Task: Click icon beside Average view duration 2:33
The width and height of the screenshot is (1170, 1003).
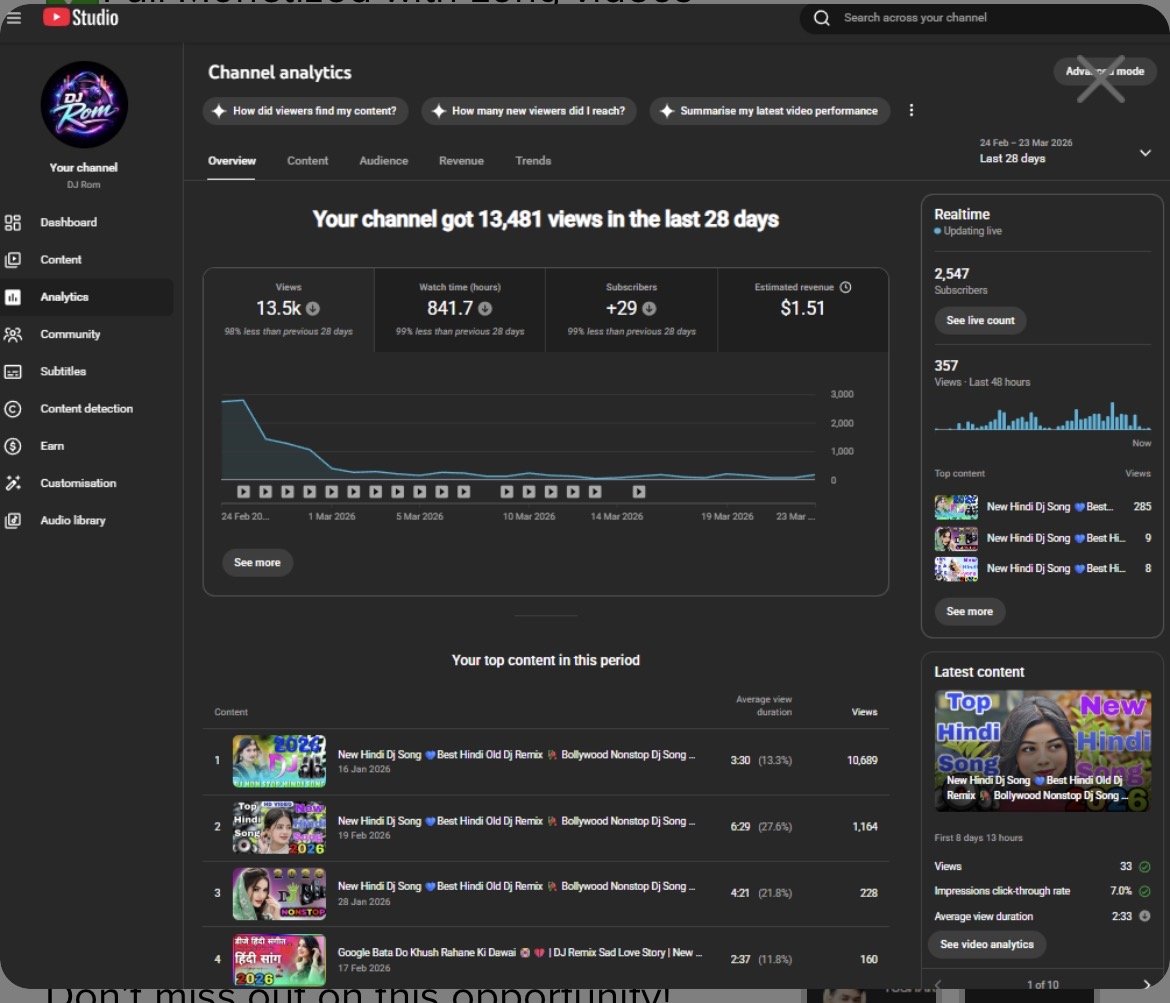Action: tap(1145, 916)
